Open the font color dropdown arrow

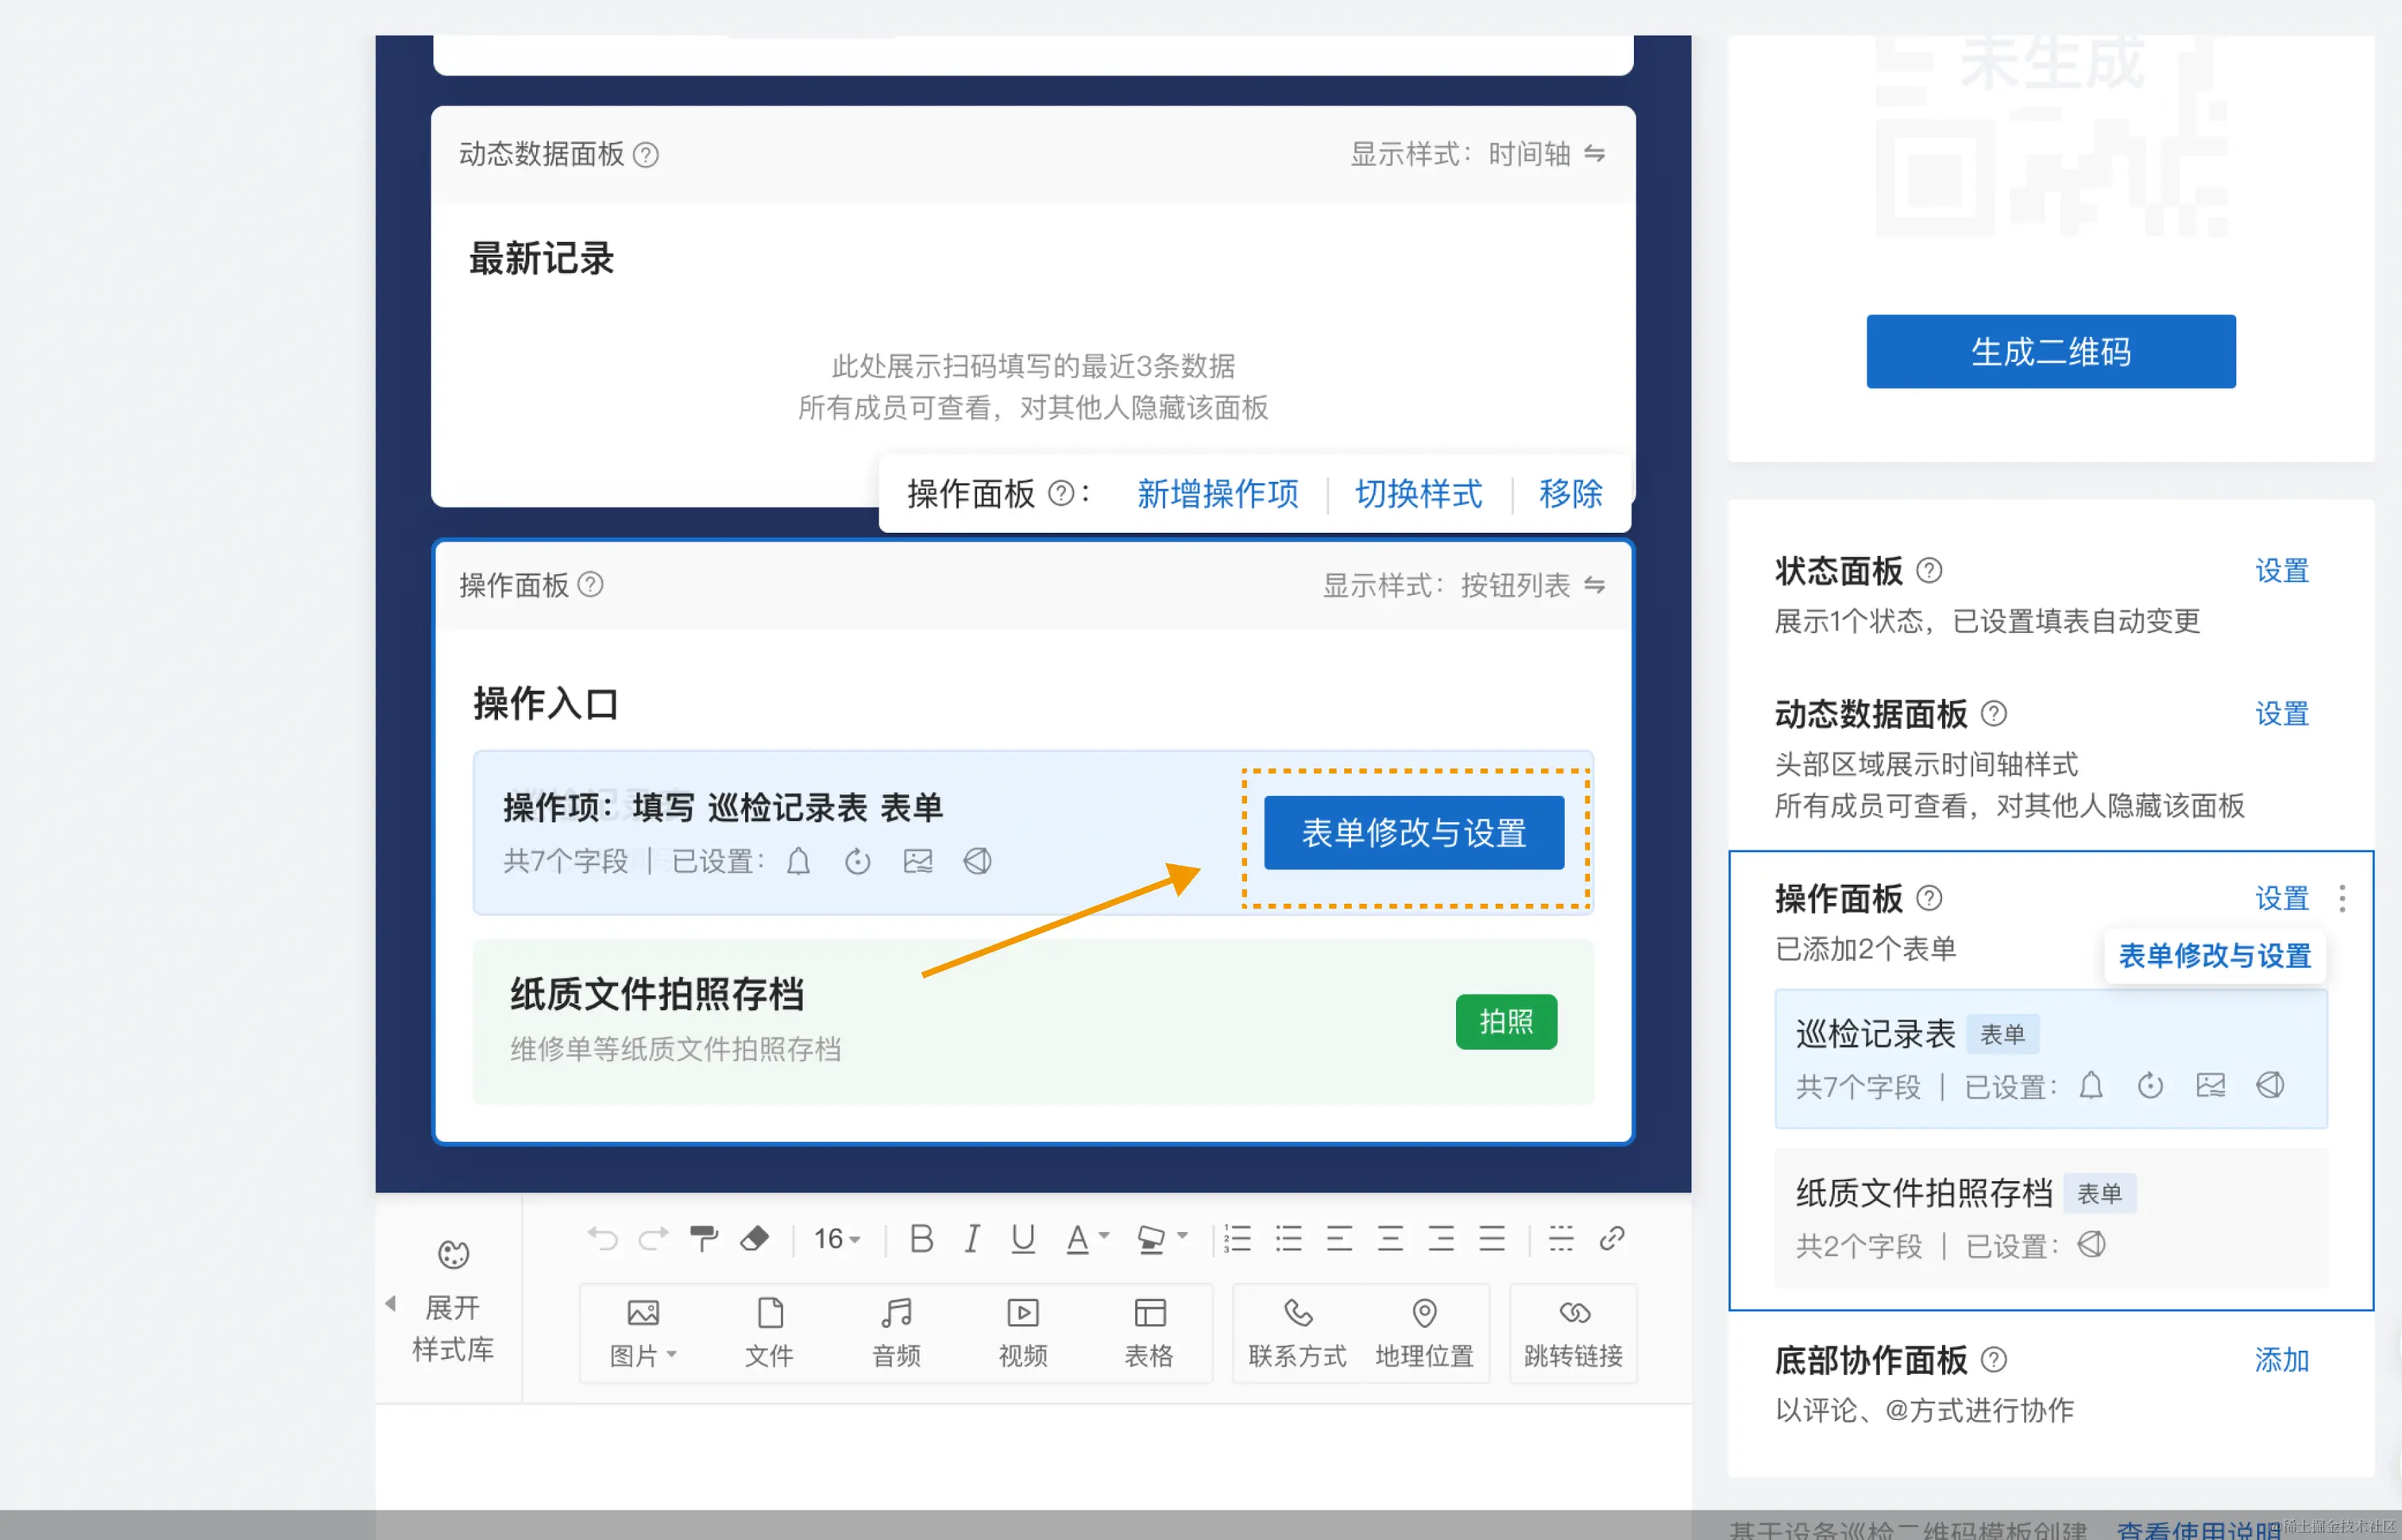pyautogui.click(x=1104, y=1236)
